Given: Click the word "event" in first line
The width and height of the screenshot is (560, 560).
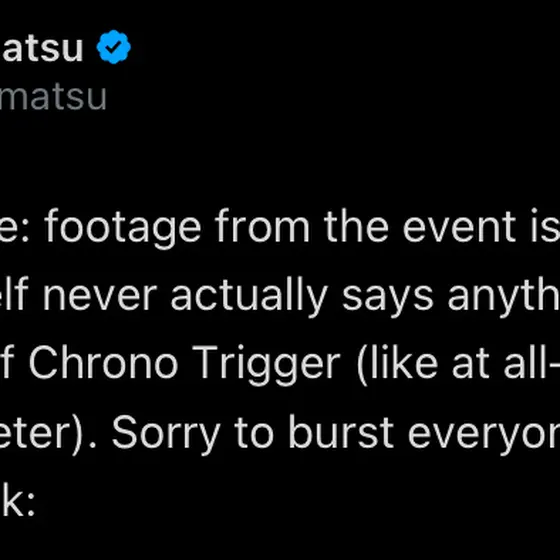Looking at the screenshot, I should coord(459,228).
